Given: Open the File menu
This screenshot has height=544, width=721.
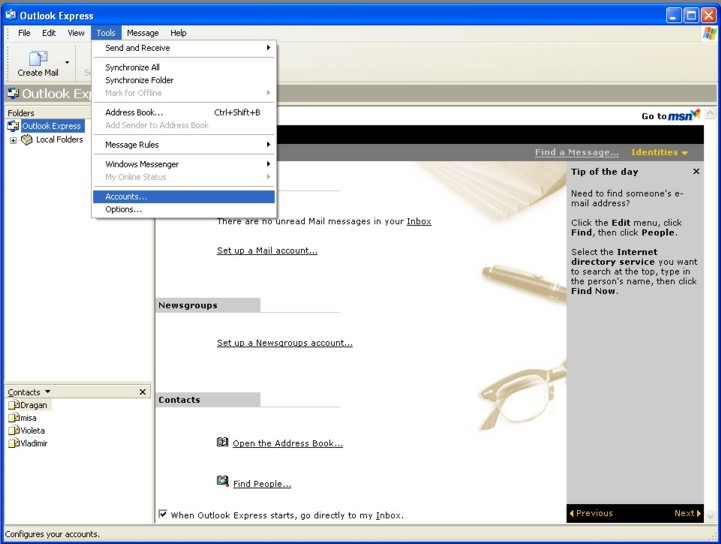Looking at the screenshot, I should pos(24,33).
